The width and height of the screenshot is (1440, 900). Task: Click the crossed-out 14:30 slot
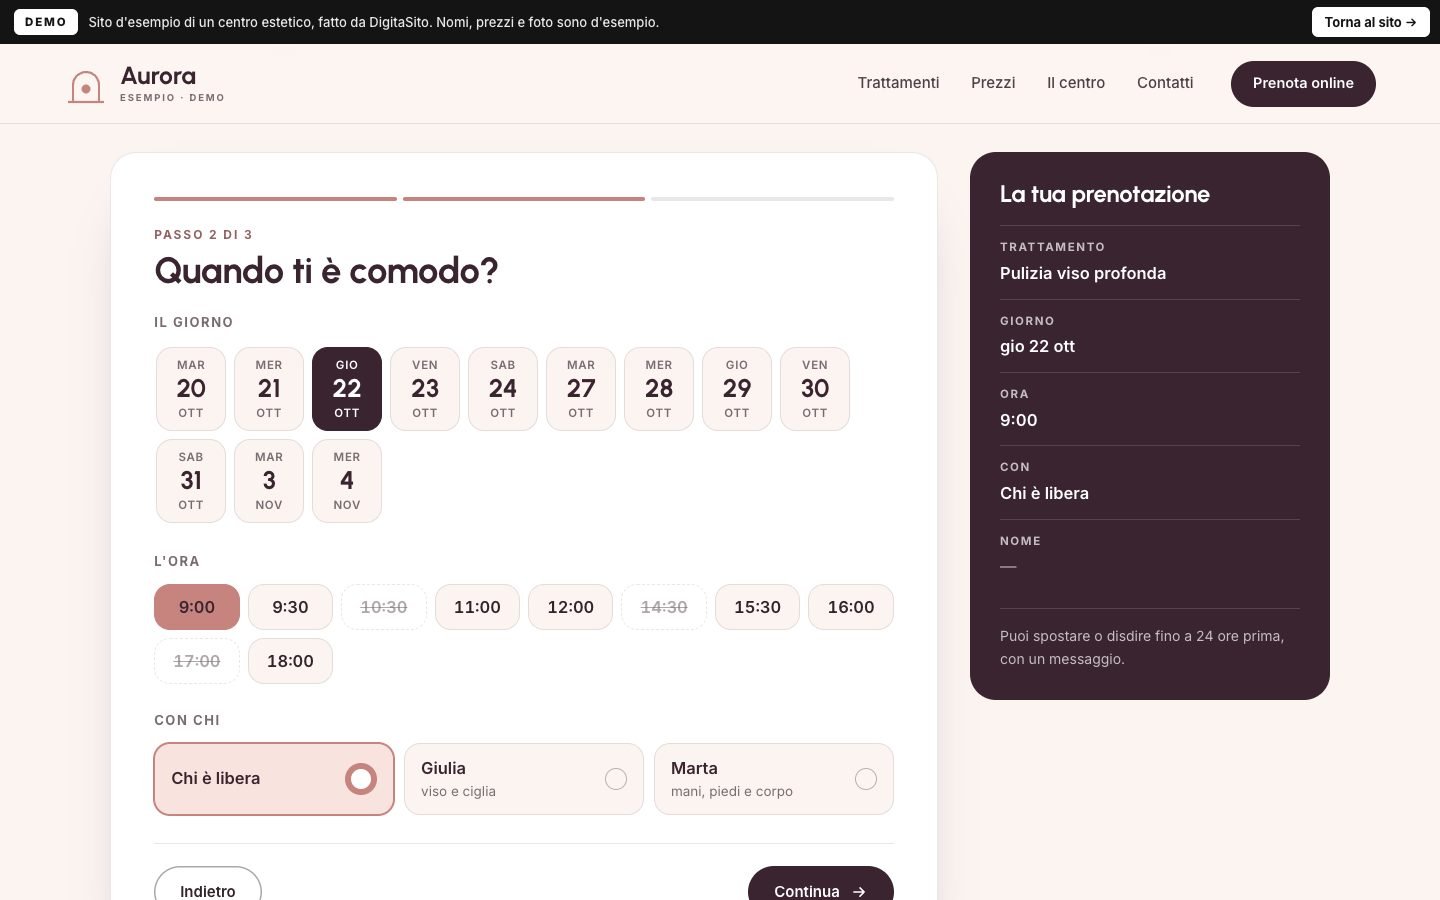tap(664, 607)
